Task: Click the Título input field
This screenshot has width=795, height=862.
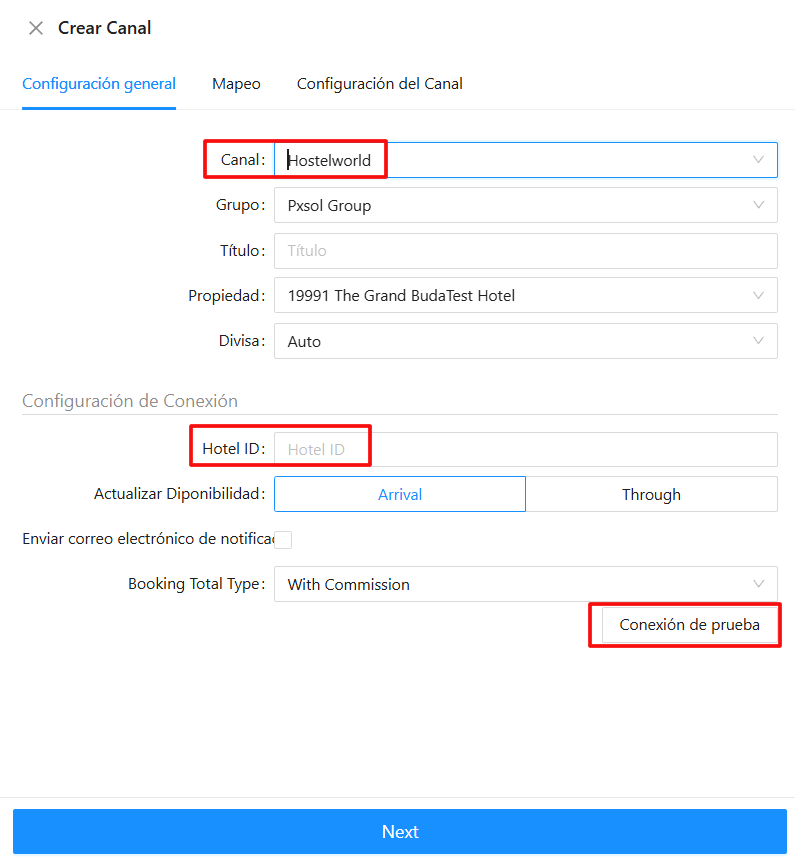Action: [x=525, y=250]
